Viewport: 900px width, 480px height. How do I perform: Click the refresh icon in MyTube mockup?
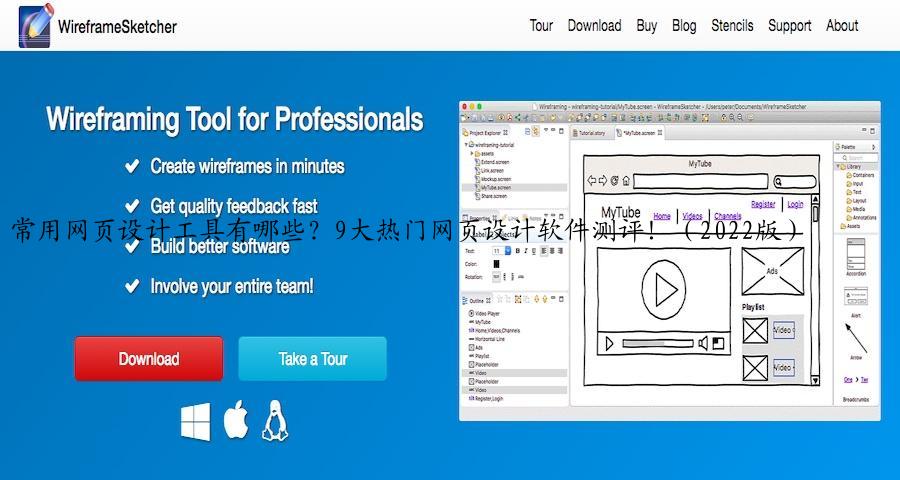(614, 181)
